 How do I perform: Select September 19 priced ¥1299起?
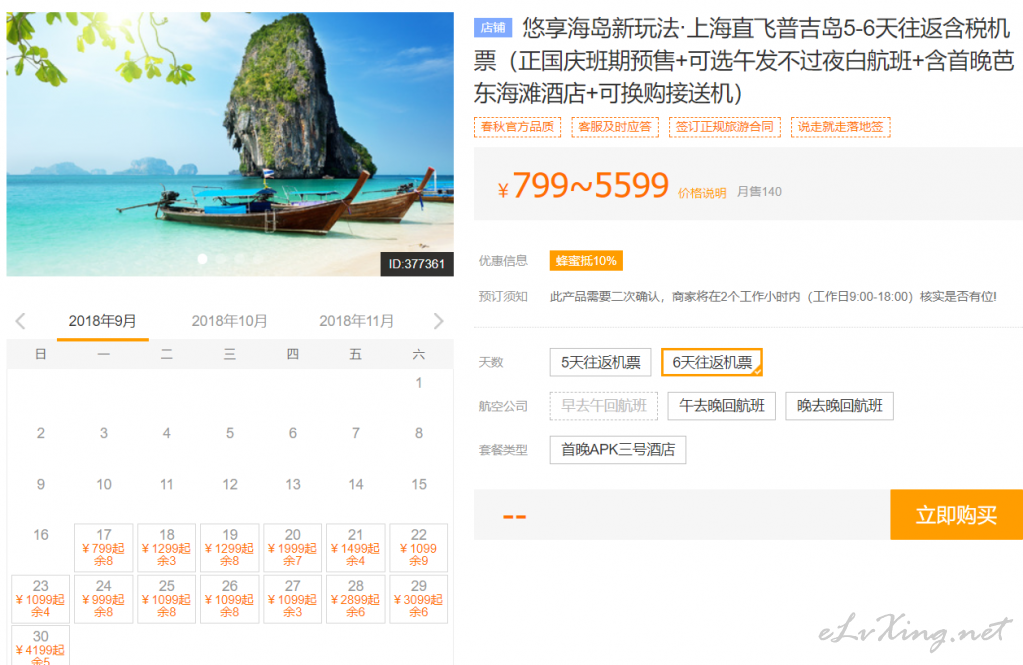pyautogui.click(x=230, y=548)
